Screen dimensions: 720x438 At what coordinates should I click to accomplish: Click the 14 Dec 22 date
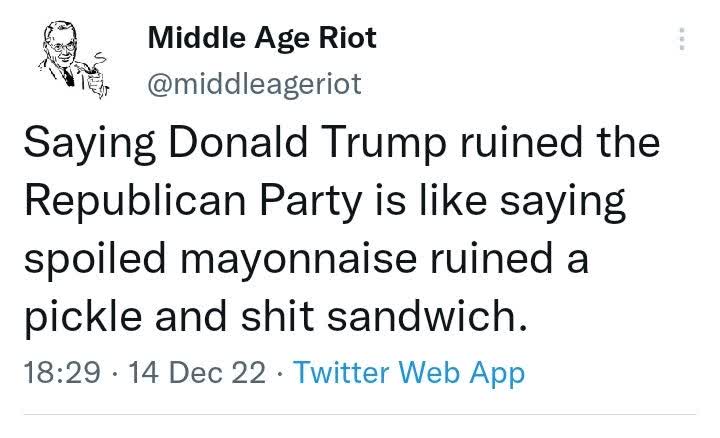[x=197, y=372]
